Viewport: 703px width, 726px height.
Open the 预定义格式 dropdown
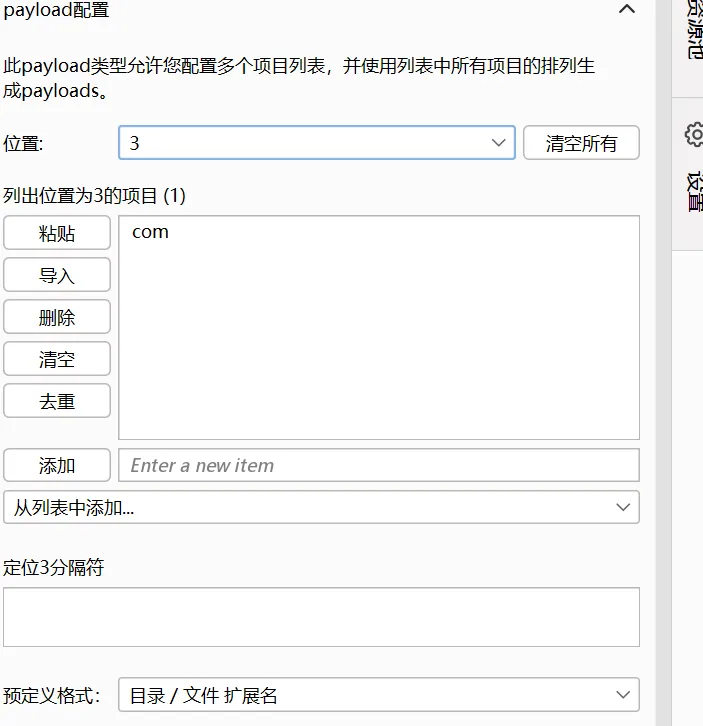(x=378, y=695)
